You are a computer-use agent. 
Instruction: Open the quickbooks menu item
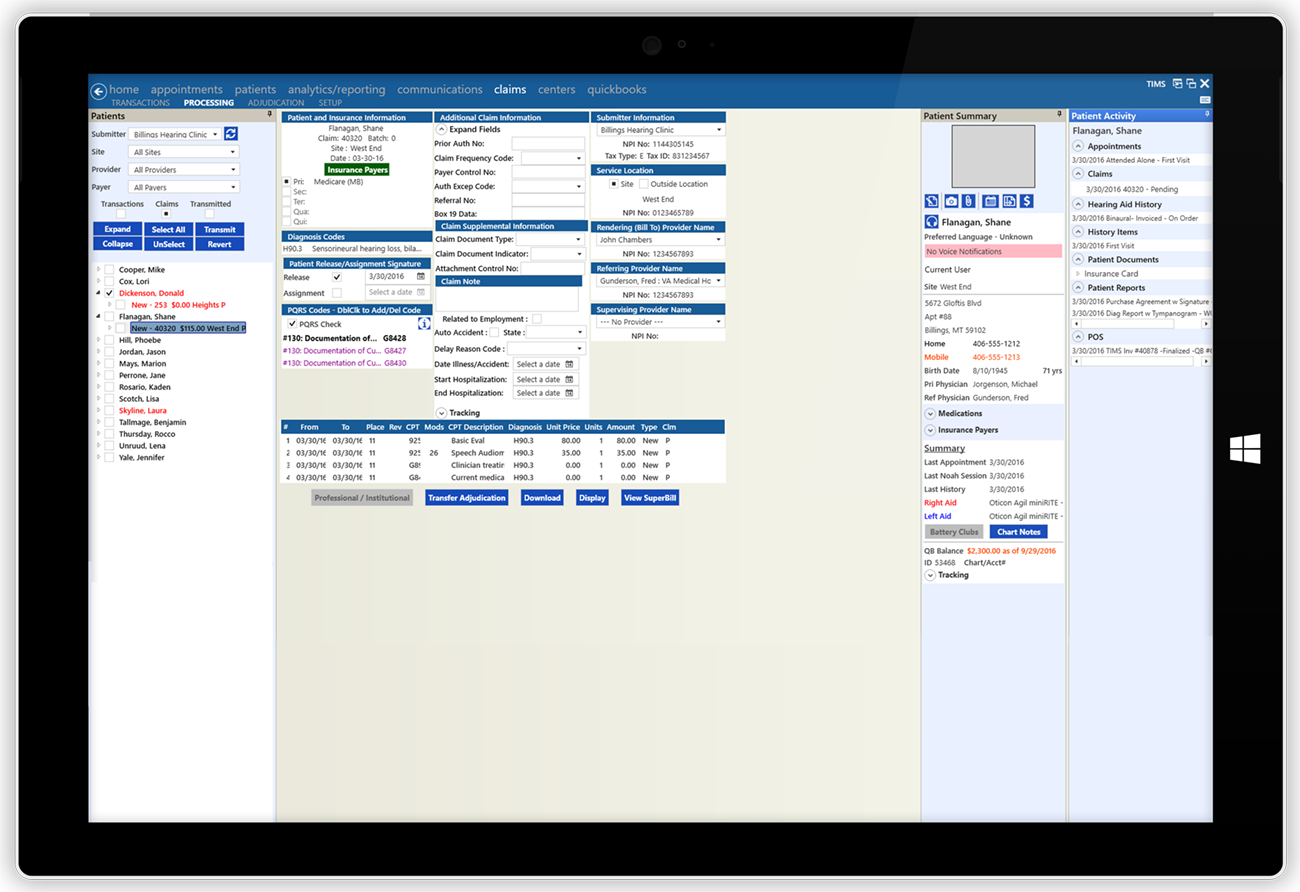coord(617,89)
